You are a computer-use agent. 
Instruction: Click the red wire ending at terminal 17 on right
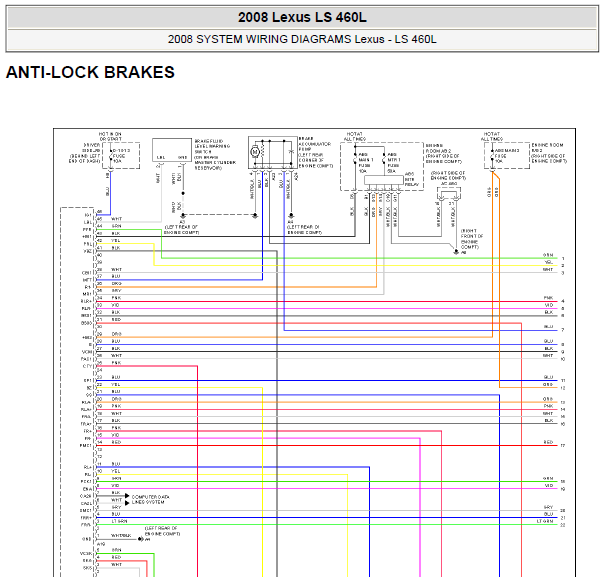tap(326, 445)
